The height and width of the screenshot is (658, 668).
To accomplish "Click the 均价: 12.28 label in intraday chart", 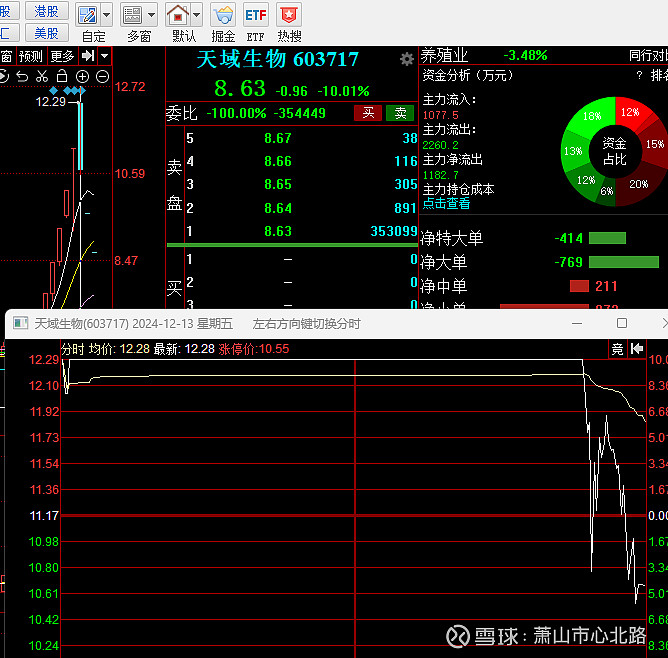I will (x=119, y=349).
